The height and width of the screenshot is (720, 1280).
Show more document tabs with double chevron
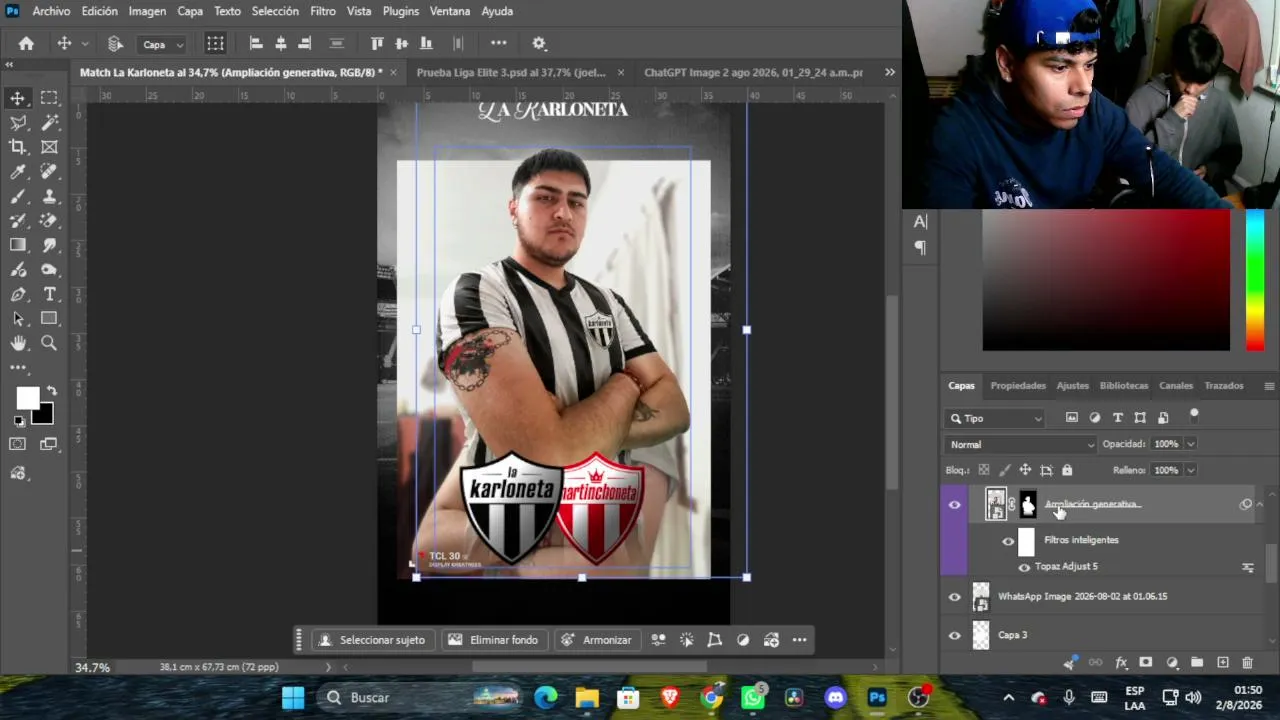tap(890, 72)
